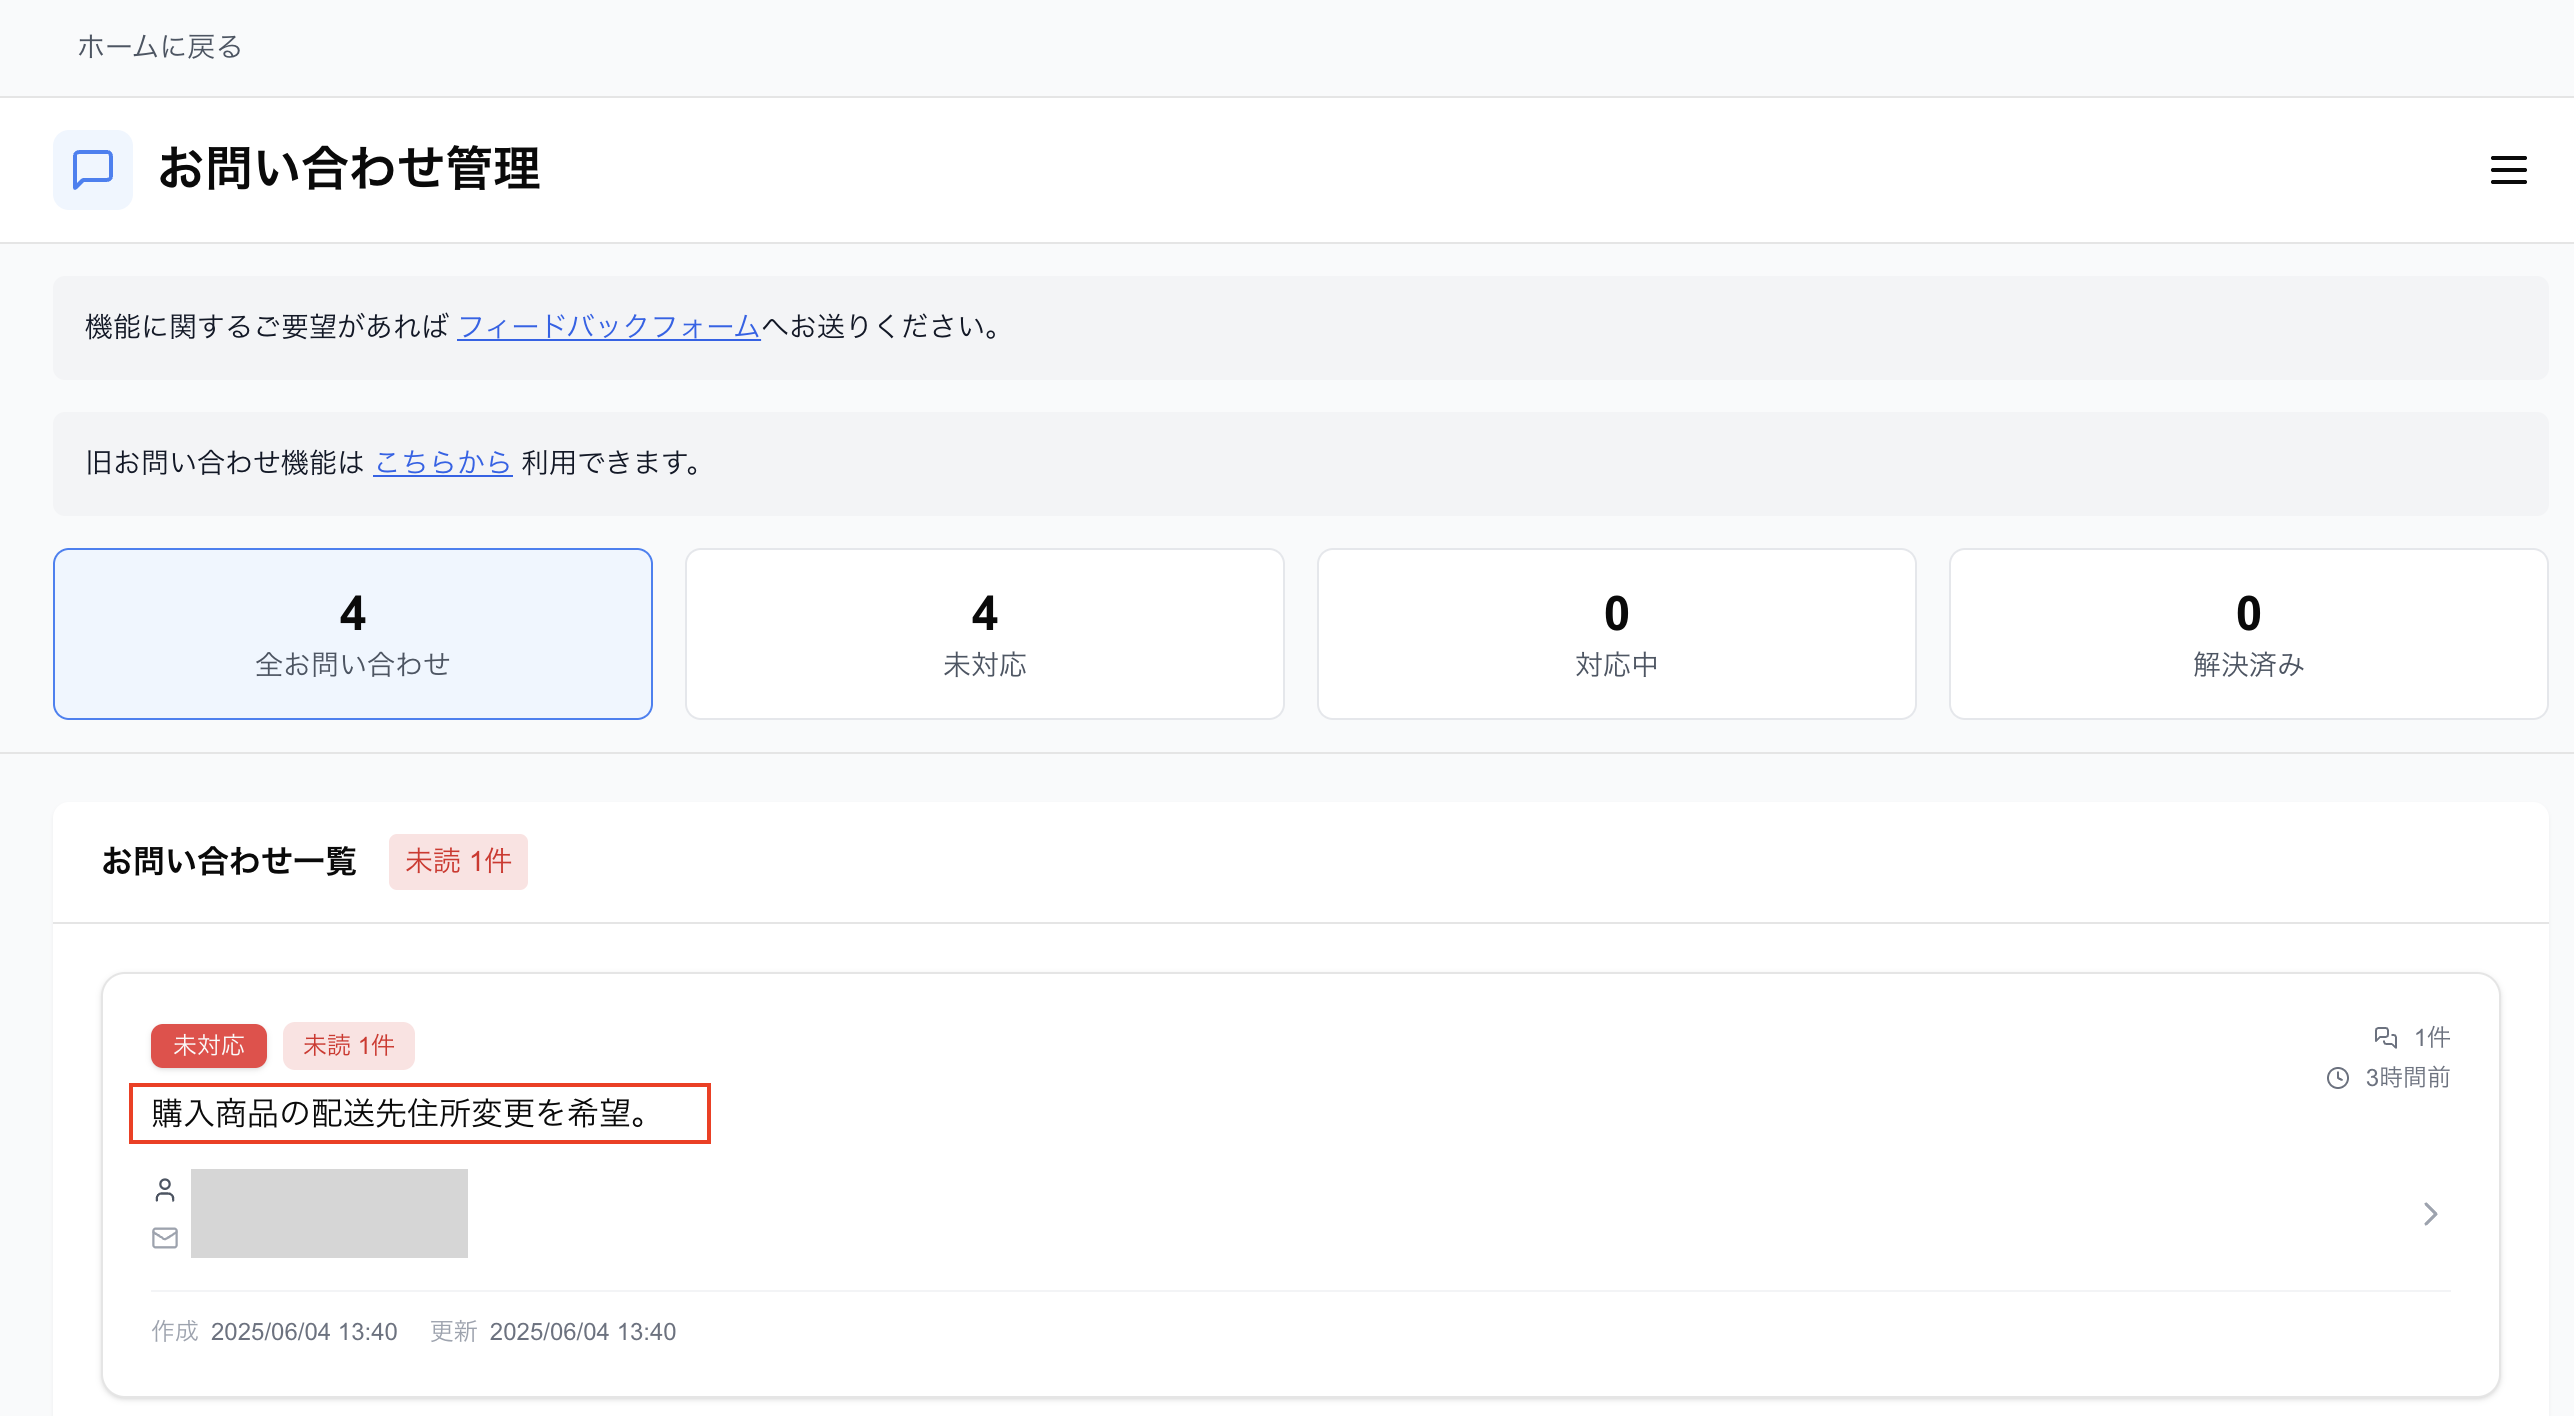2574x1416 pixels.
Task: Click the message count icon beside 1件
Action: 2385,1037
